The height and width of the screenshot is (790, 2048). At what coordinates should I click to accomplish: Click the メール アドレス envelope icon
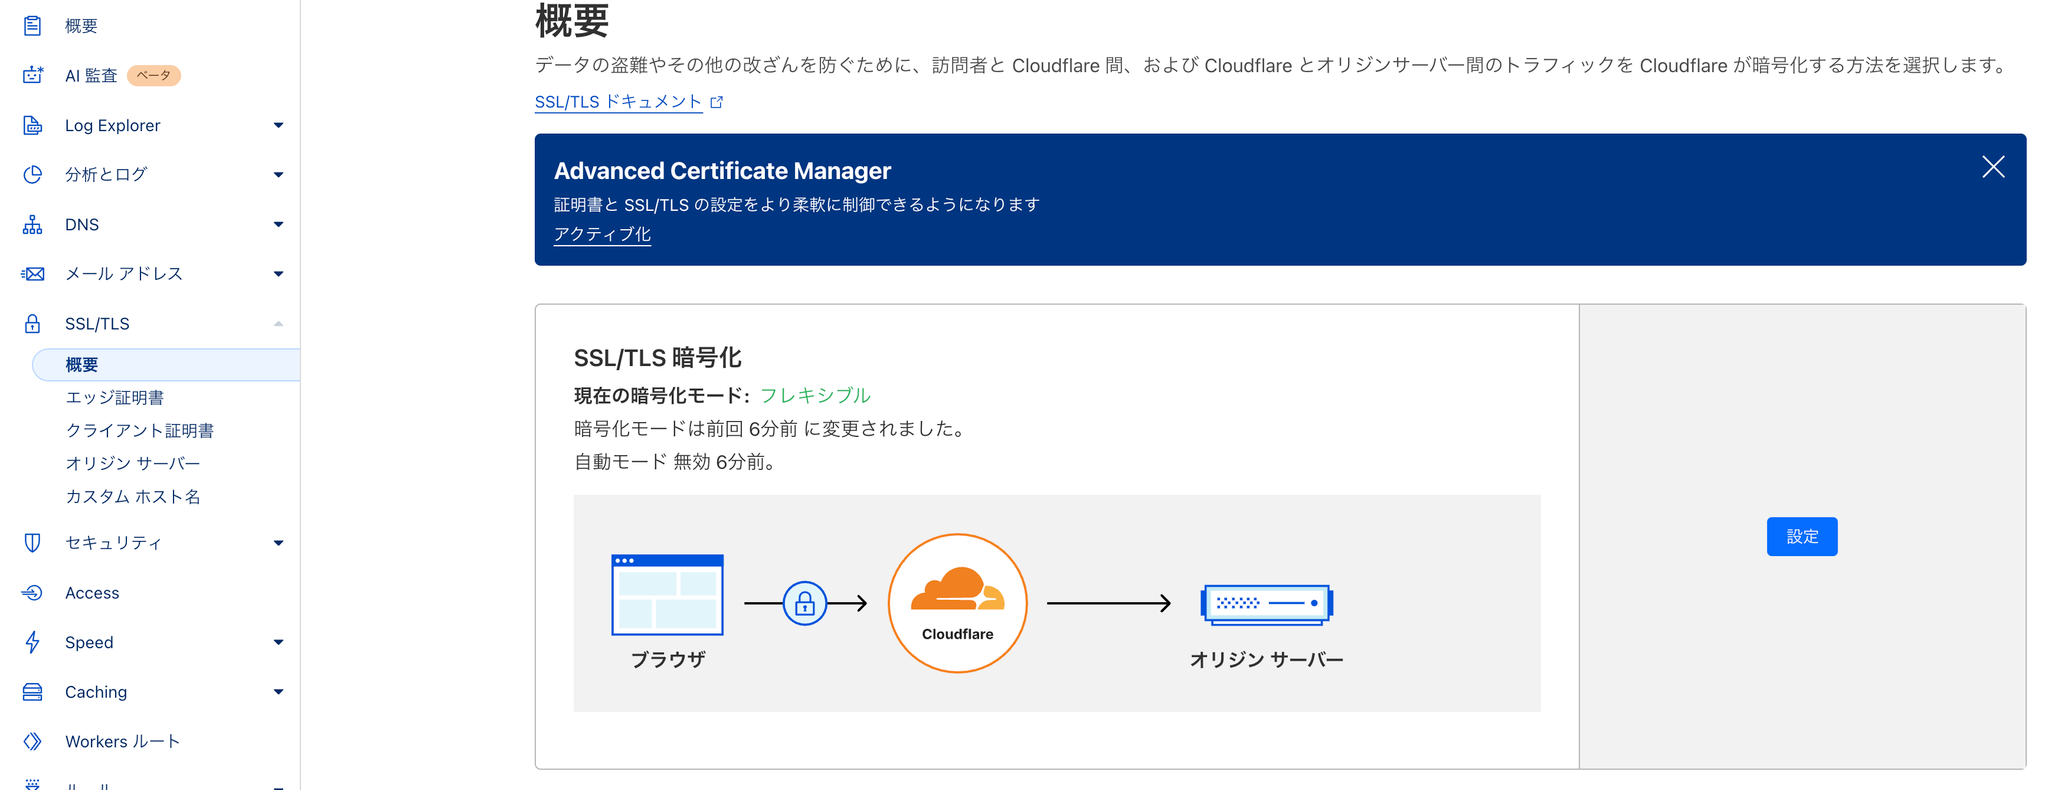coord(33,274)
